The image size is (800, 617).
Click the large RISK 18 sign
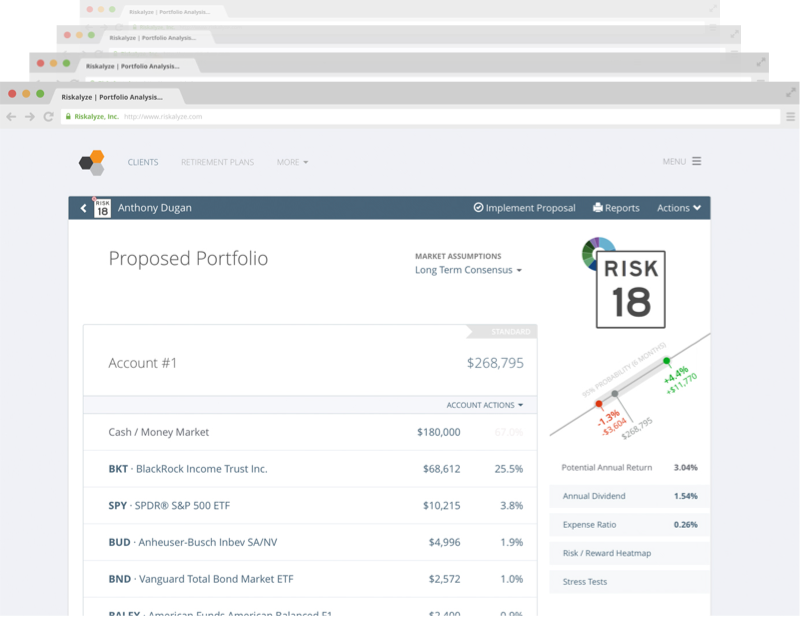pos(631,289)
